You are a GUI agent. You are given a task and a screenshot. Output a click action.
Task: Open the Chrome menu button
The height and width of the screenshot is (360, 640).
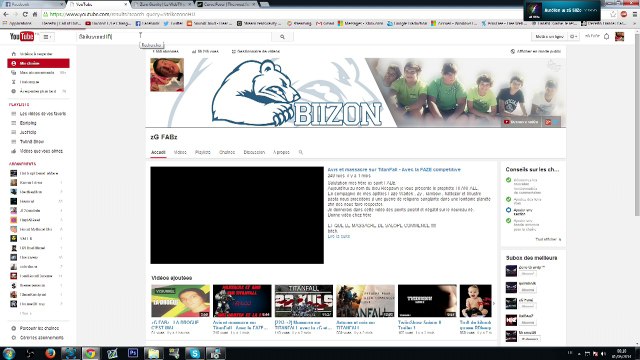click(635, 14)
